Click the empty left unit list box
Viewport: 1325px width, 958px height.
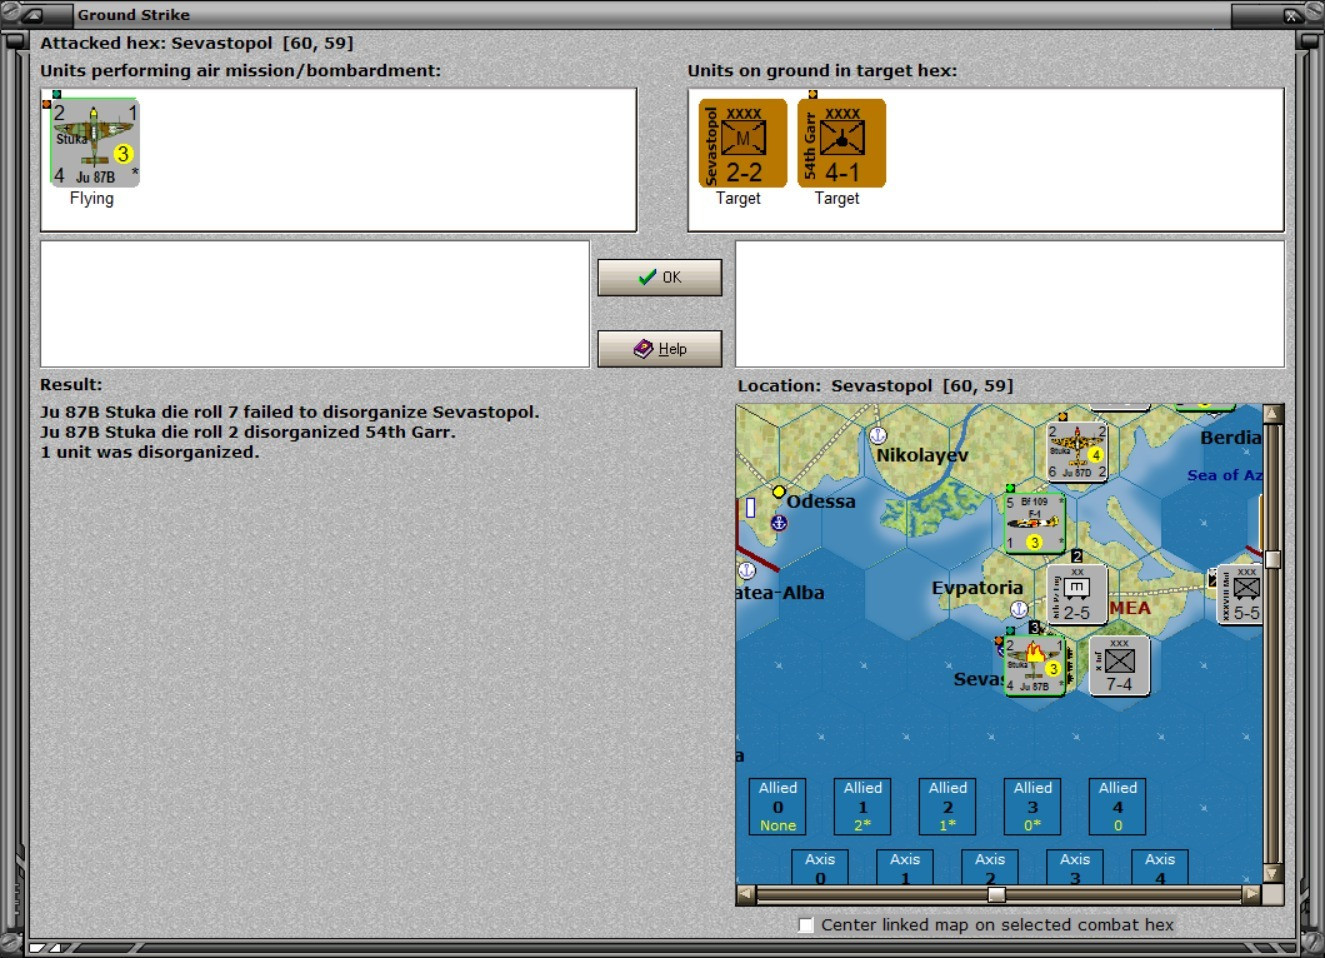tap(314, 304)
